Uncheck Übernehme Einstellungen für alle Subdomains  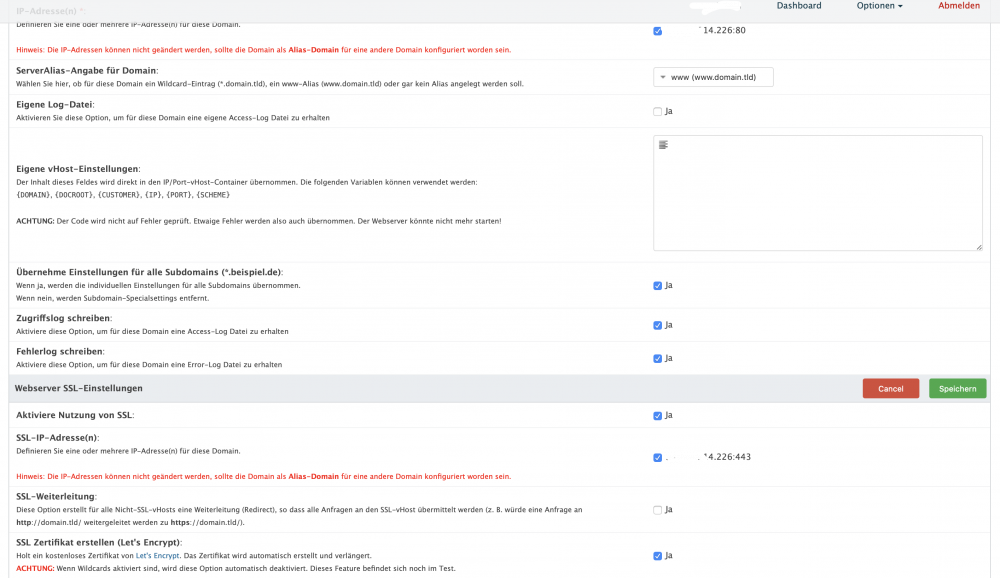click(657, 284)
